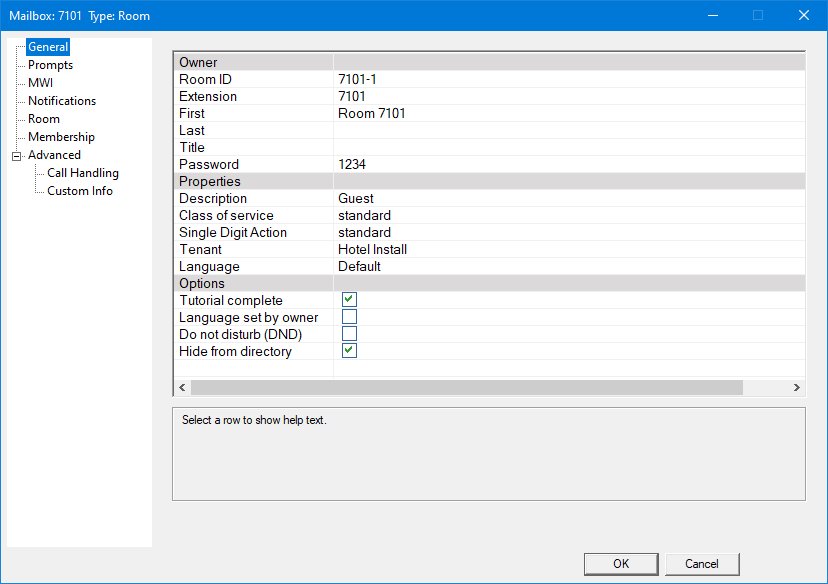Go to Notifications in the tree
Screen dimensions: 828x584
click(x=62, y=101)
